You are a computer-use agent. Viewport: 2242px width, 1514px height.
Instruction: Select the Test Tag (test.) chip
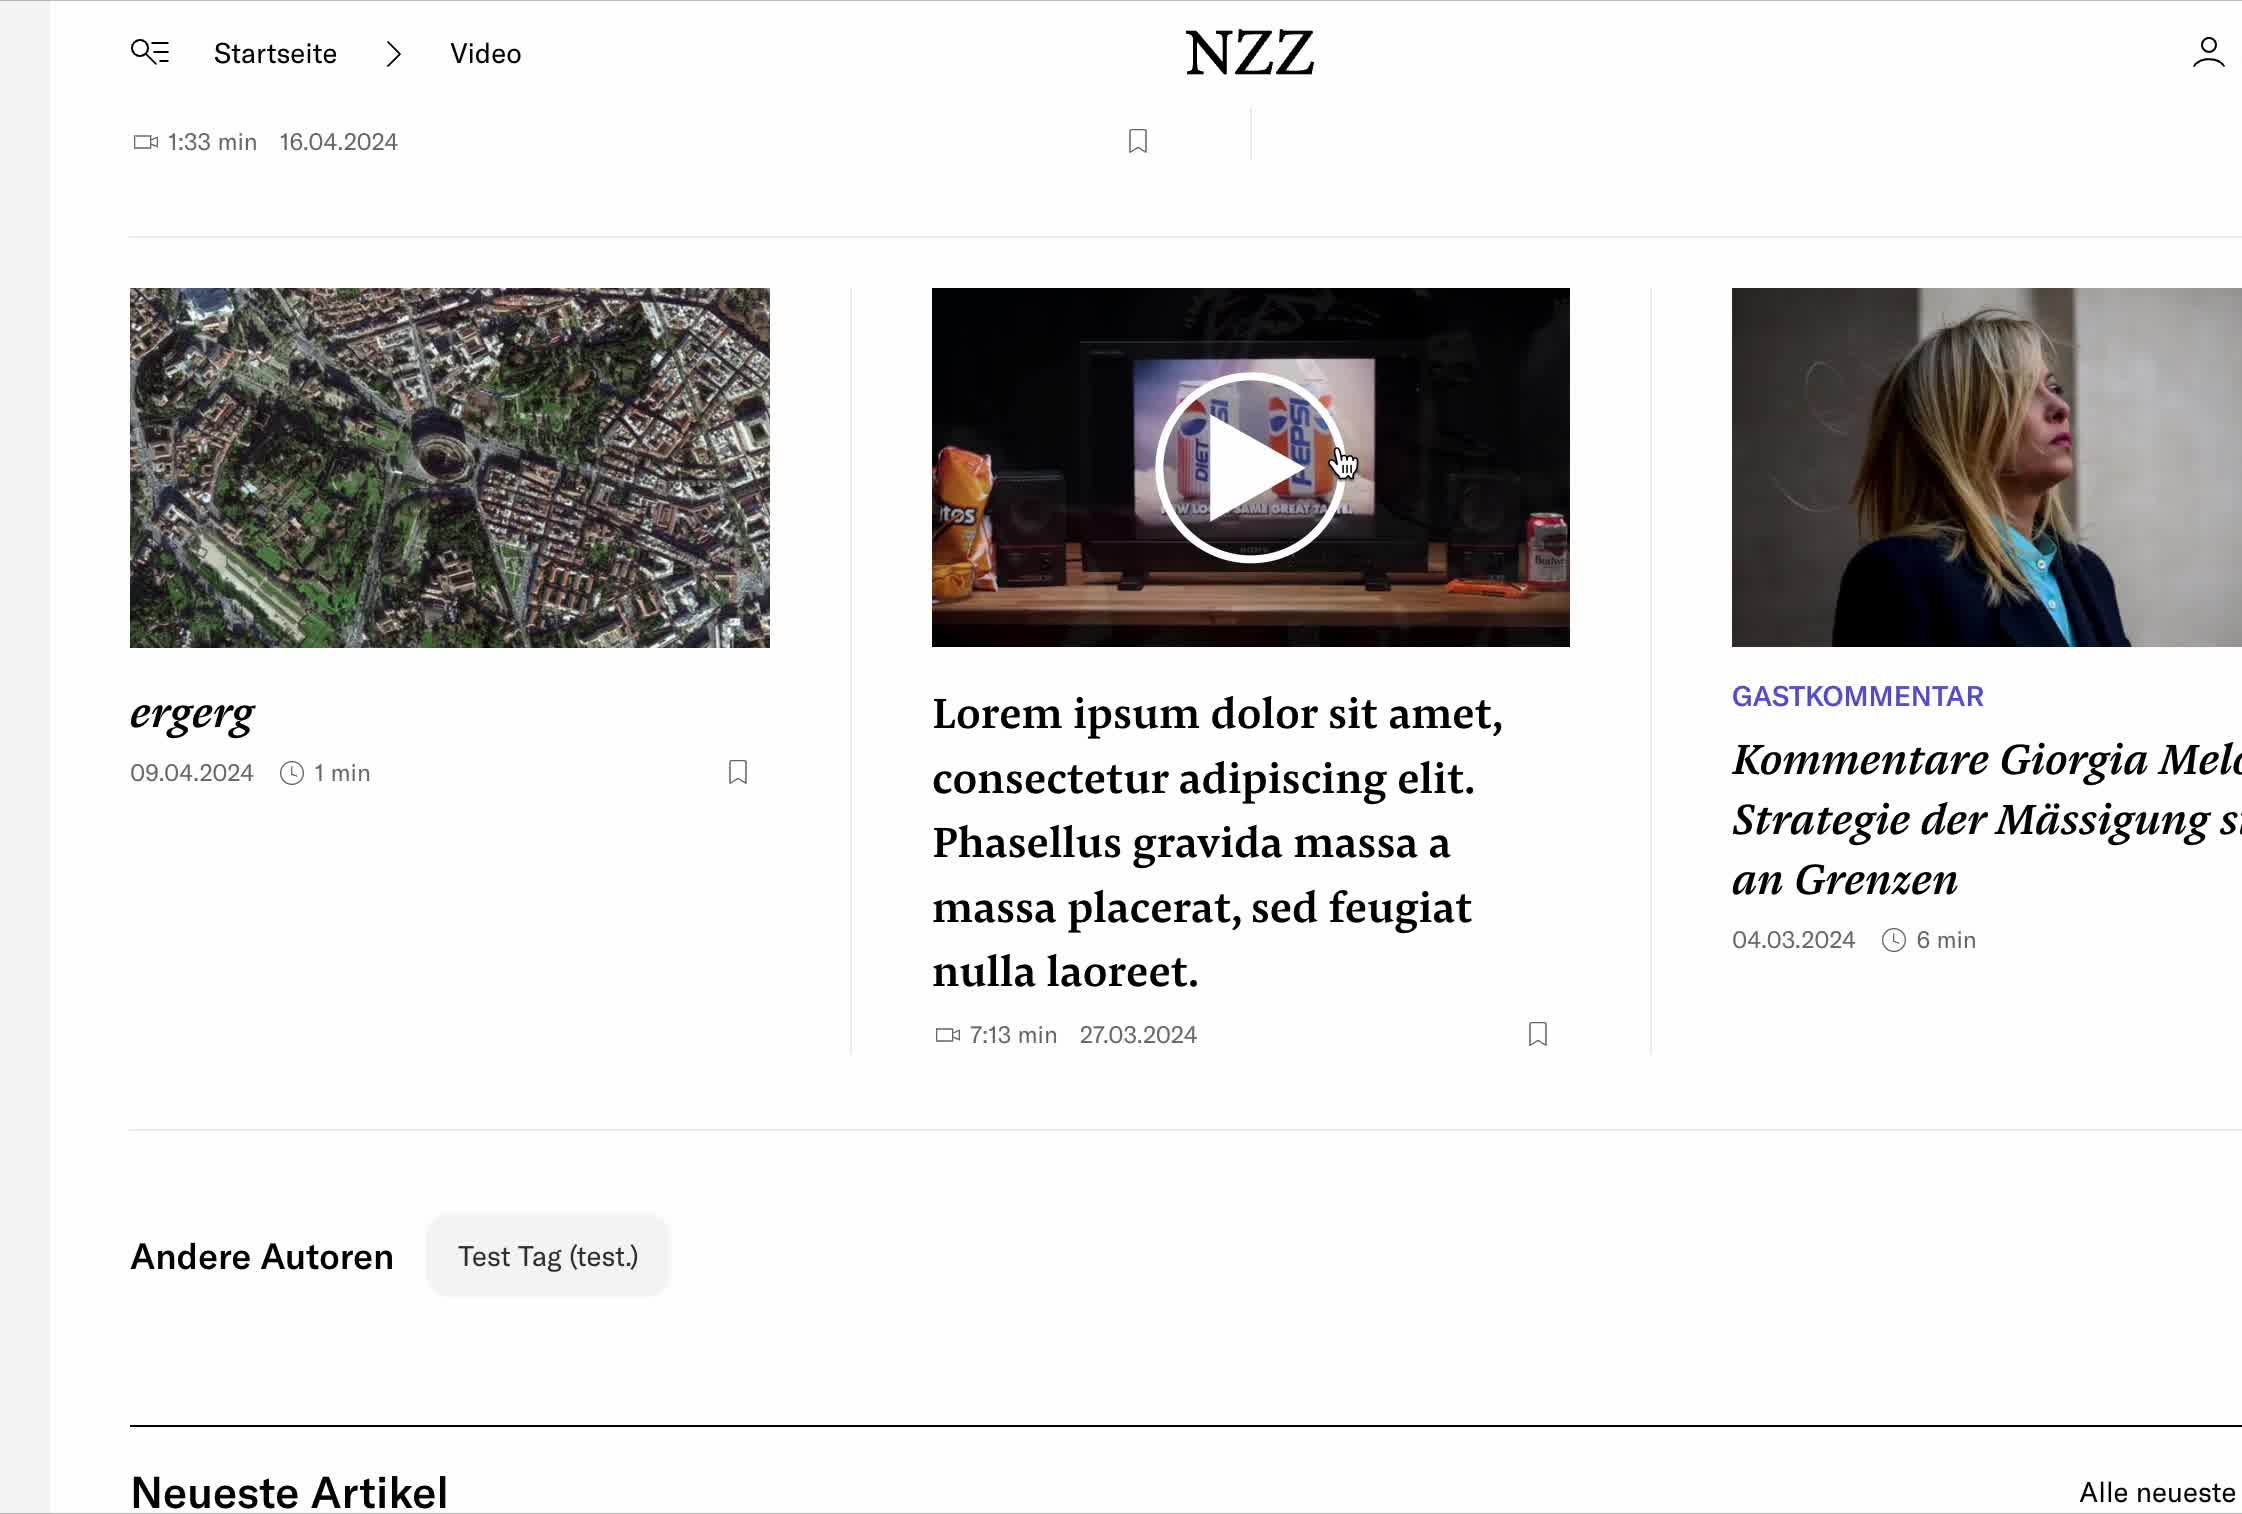547,1256
